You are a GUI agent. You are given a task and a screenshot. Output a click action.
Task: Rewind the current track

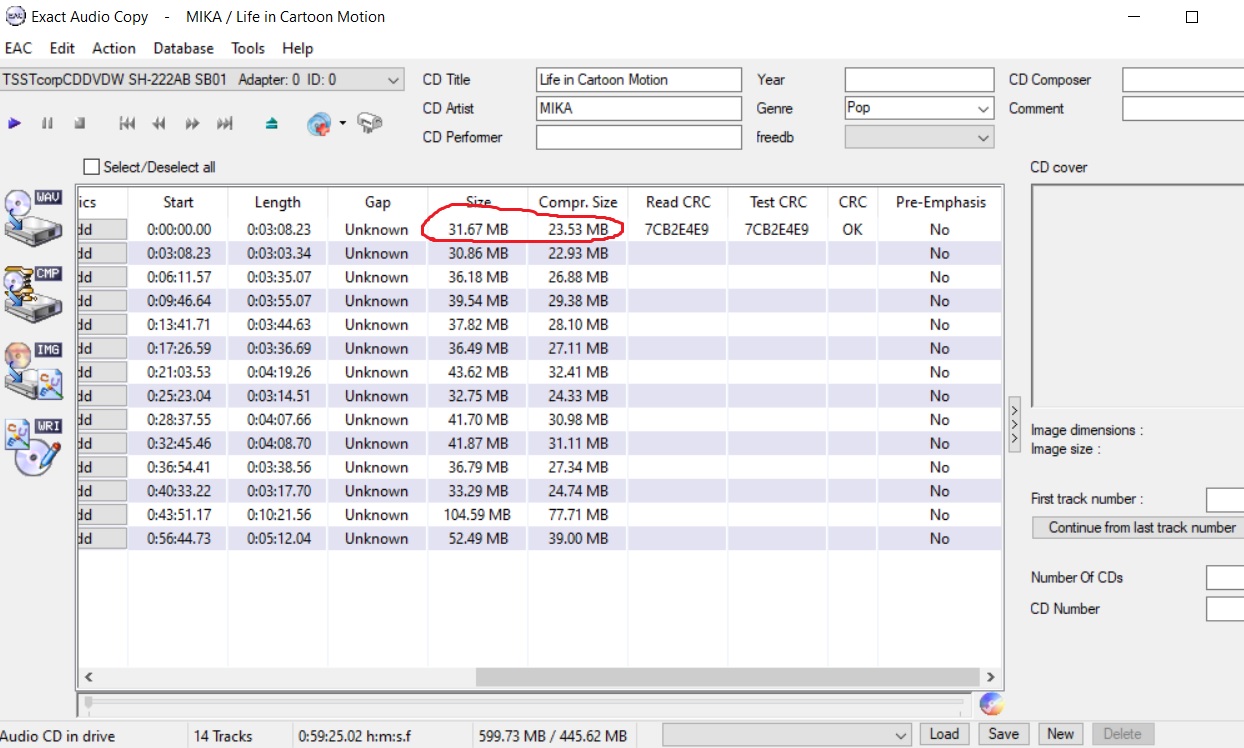[x=159, y=123]
